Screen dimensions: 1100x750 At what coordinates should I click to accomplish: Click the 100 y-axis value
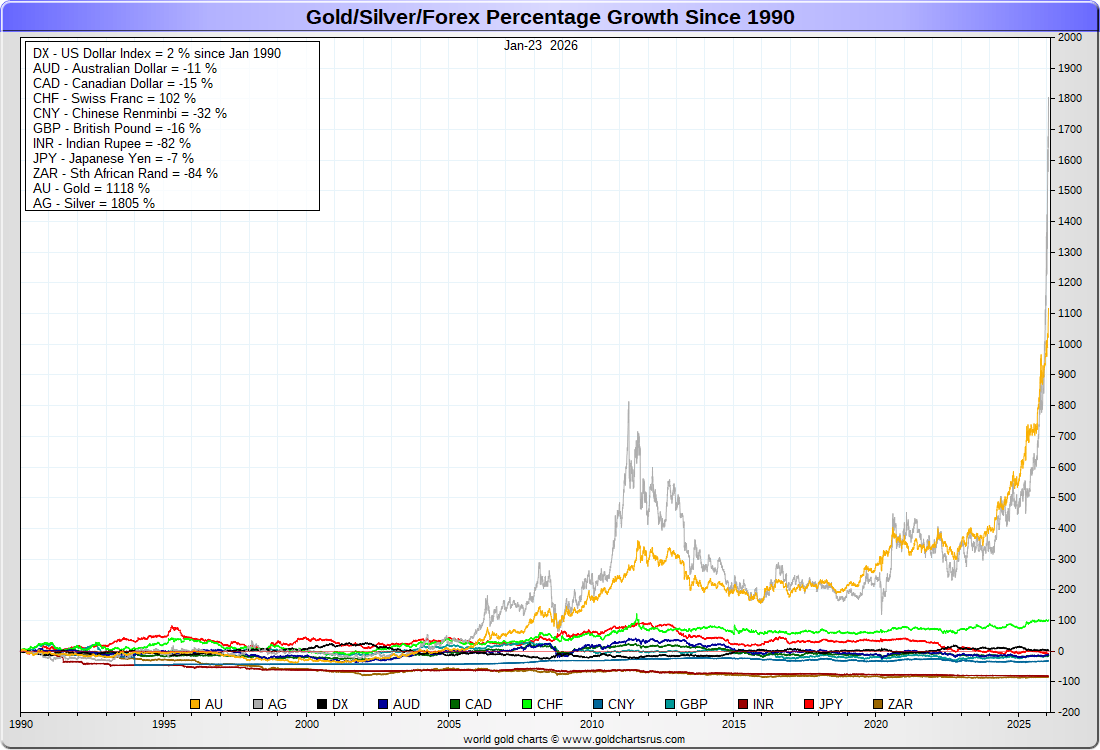tap(1067, 620)
